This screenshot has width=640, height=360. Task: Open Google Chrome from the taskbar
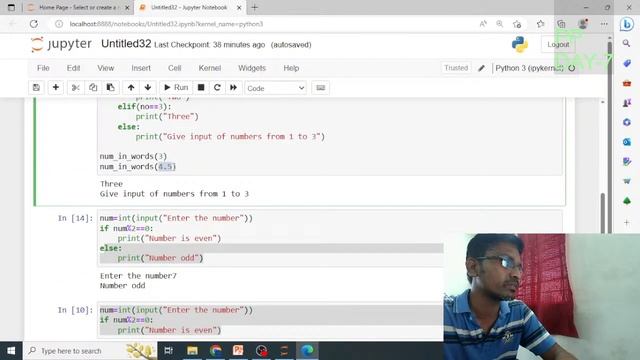coord(216,351)
